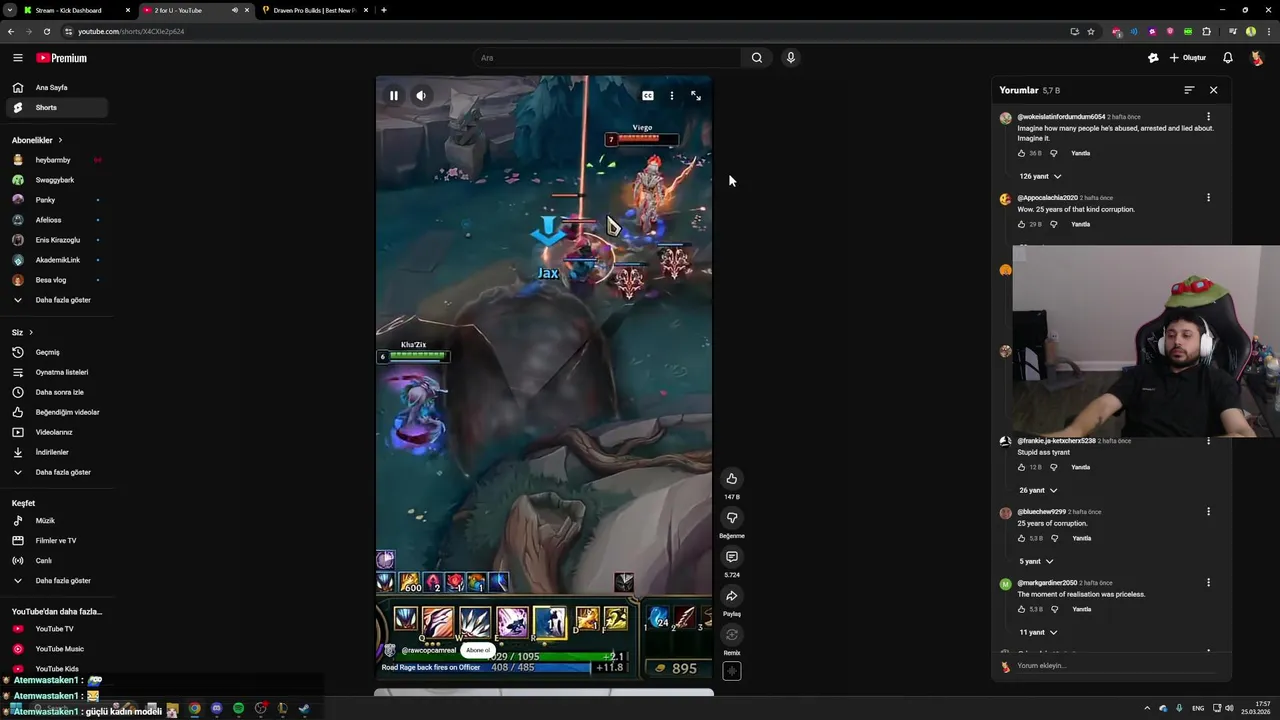Expand the Siz section header
The height and width of the screenshot is (720, 1280).
[x=22, y=332]
